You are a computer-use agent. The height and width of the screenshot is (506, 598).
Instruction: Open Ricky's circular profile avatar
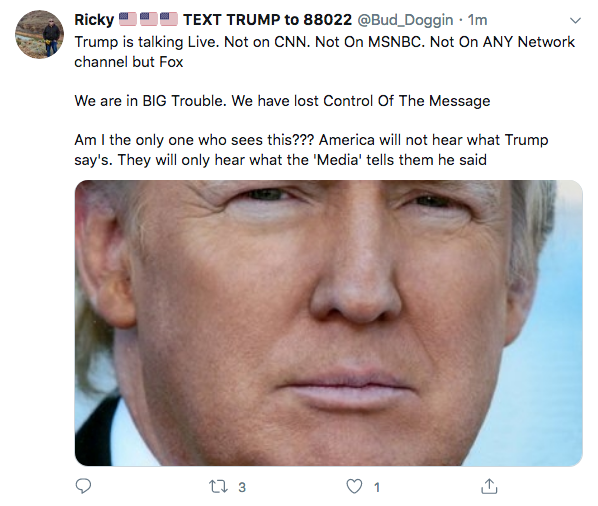click(x=39, y=34)
